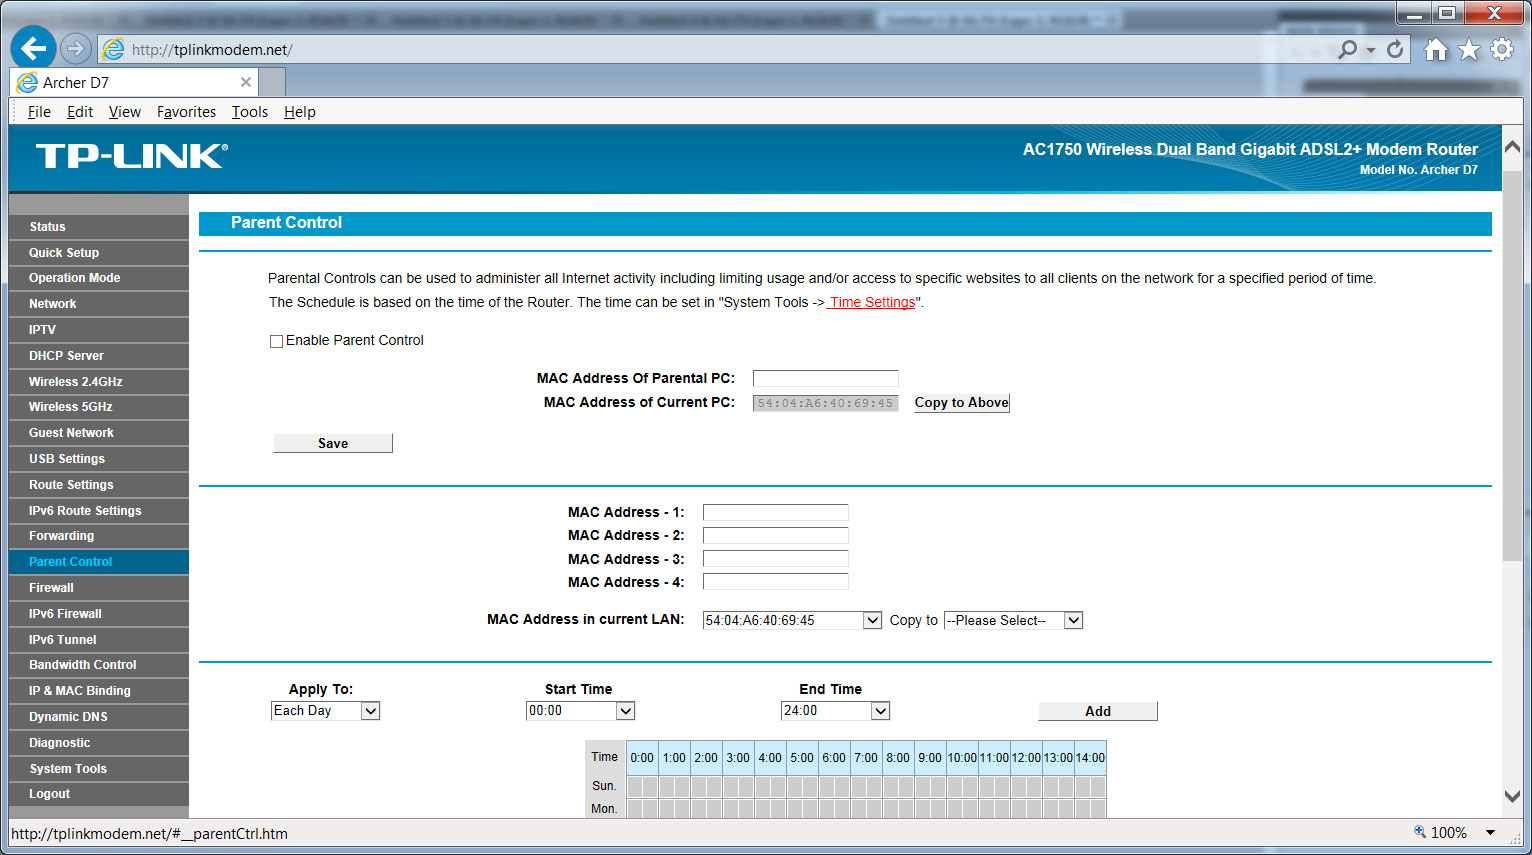Click the MAC Address - 3 field
Screen dimensions: 1532x855
(x=776, y=559)
